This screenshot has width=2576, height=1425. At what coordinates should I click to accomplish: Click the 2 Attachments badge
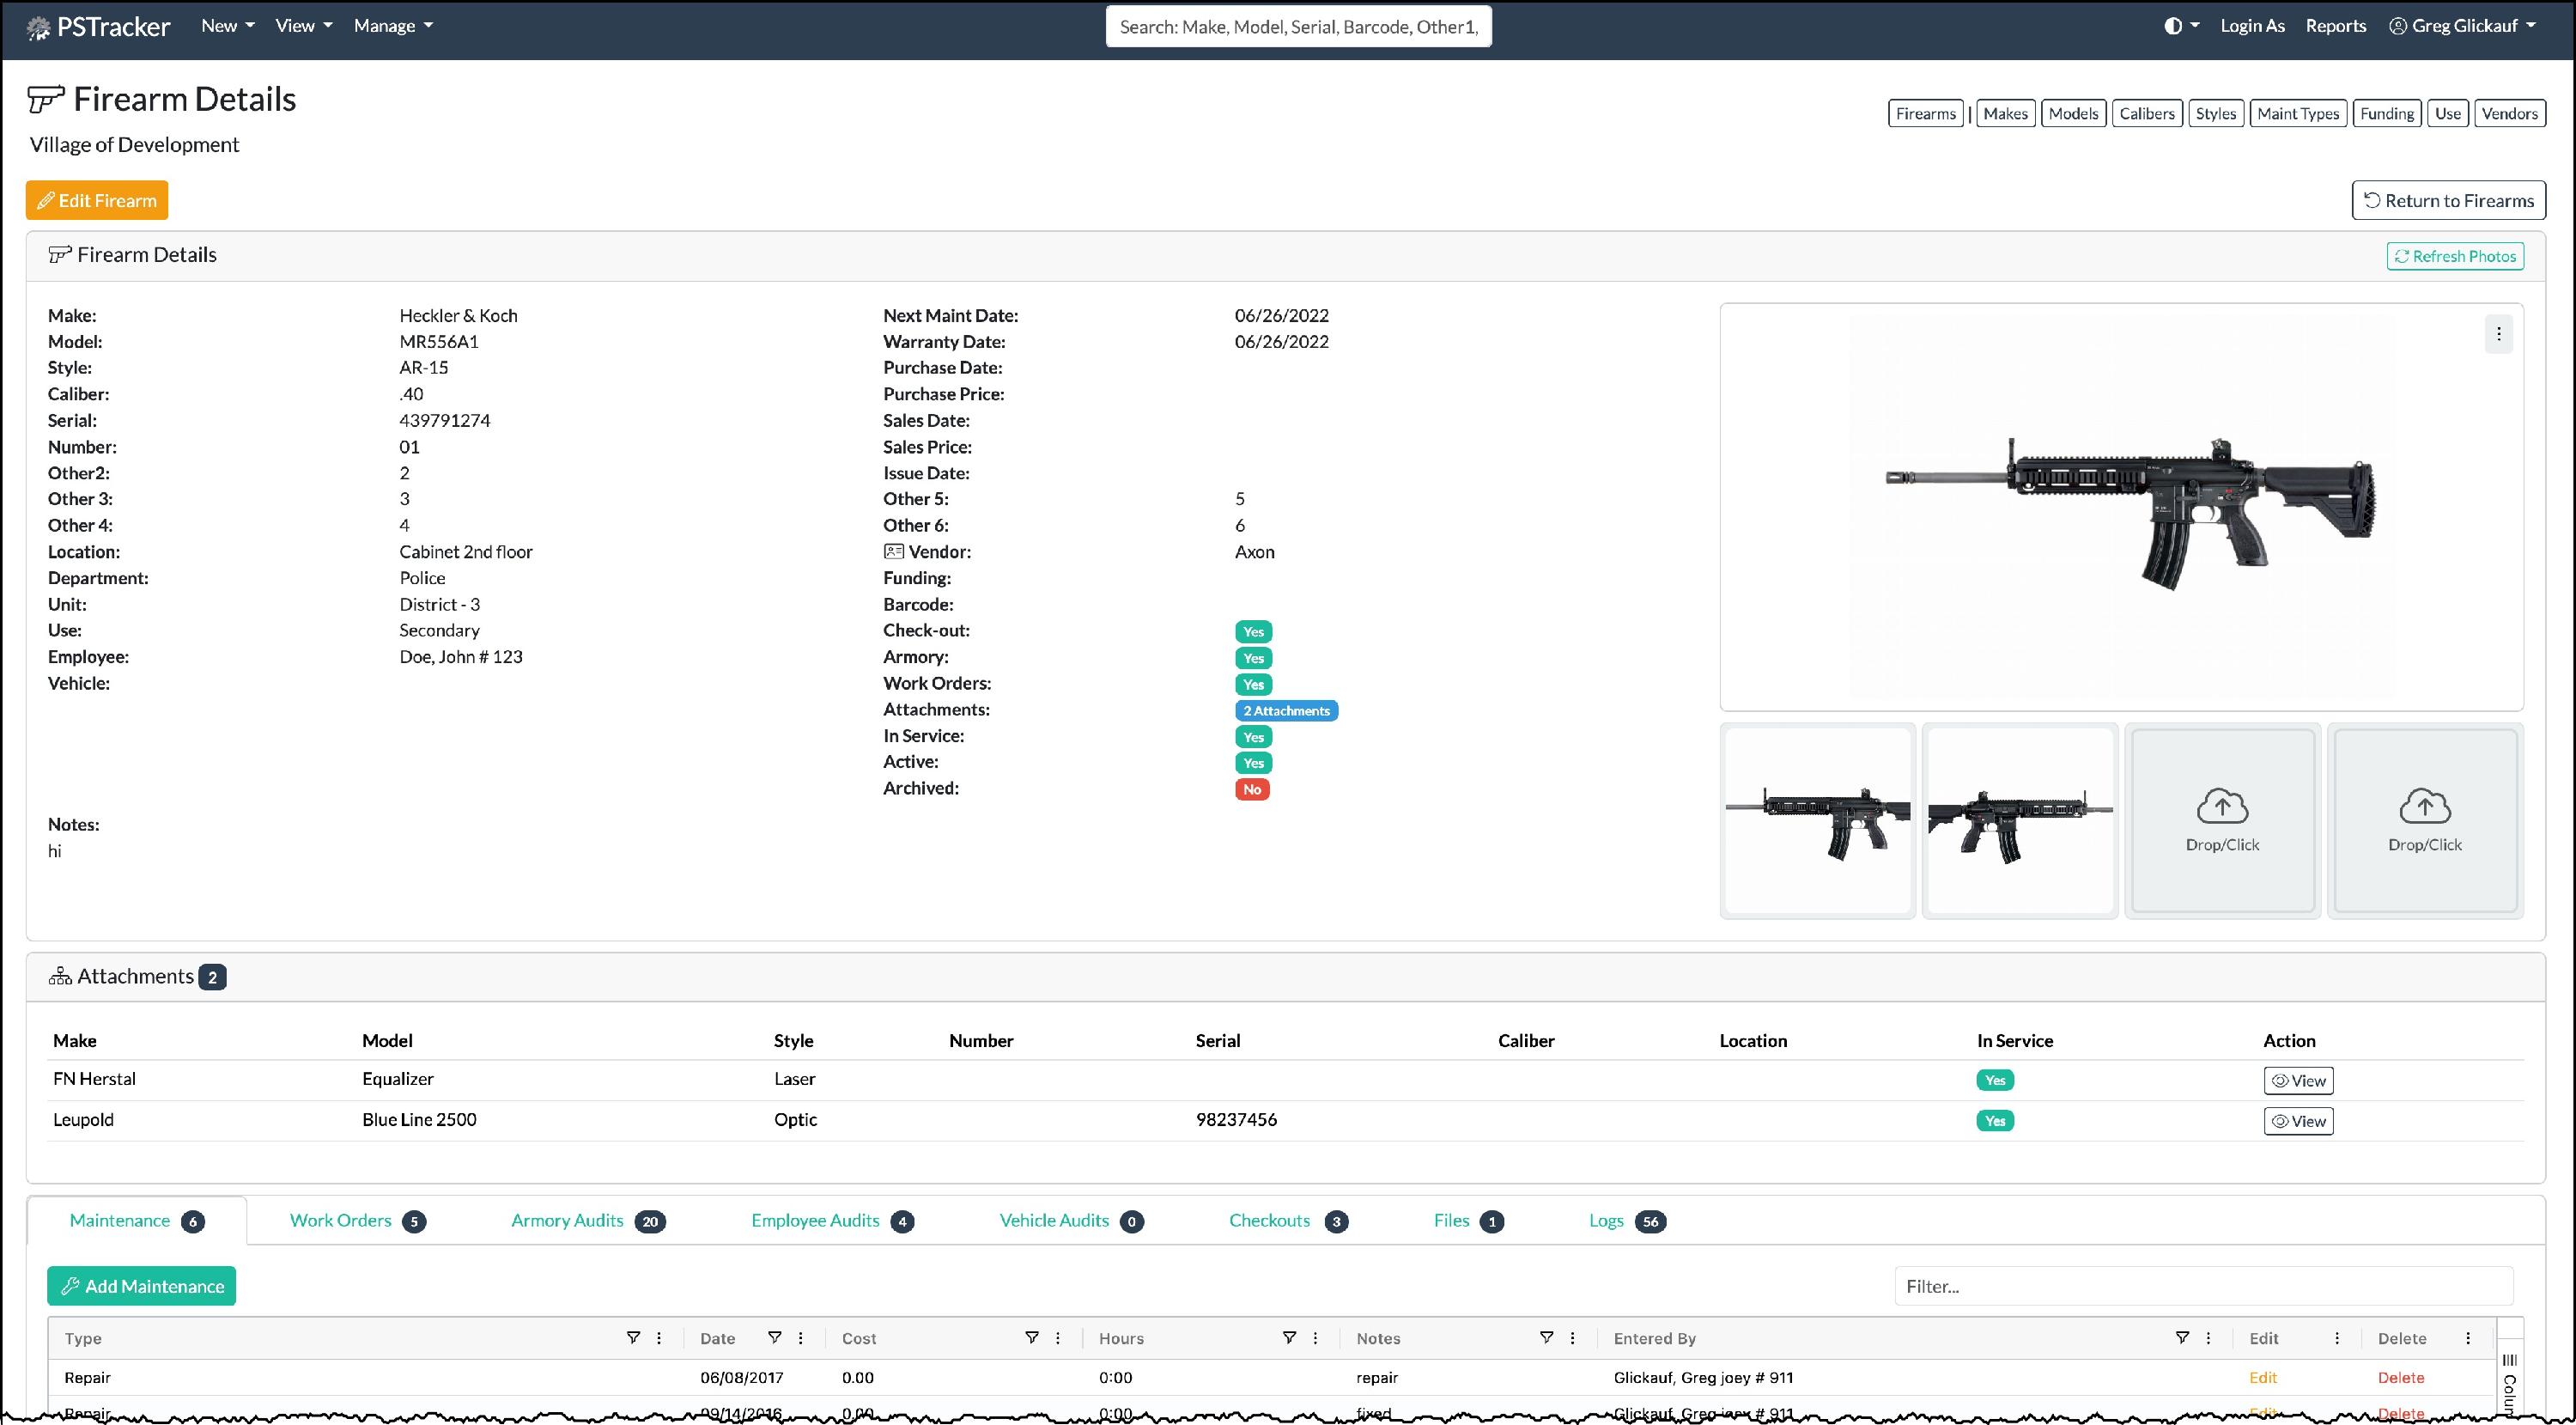(1286, 711)
